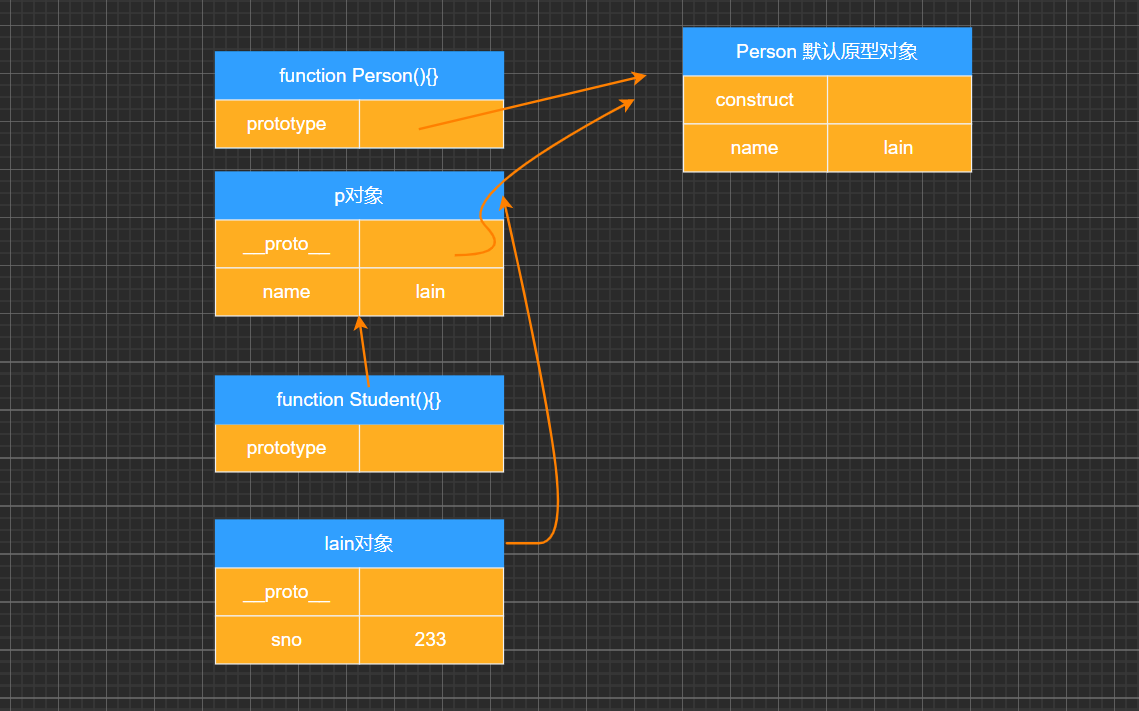Select the name row in Person 默认原型对象
This screenshot has height=711, width=1139.
[755, 147]
